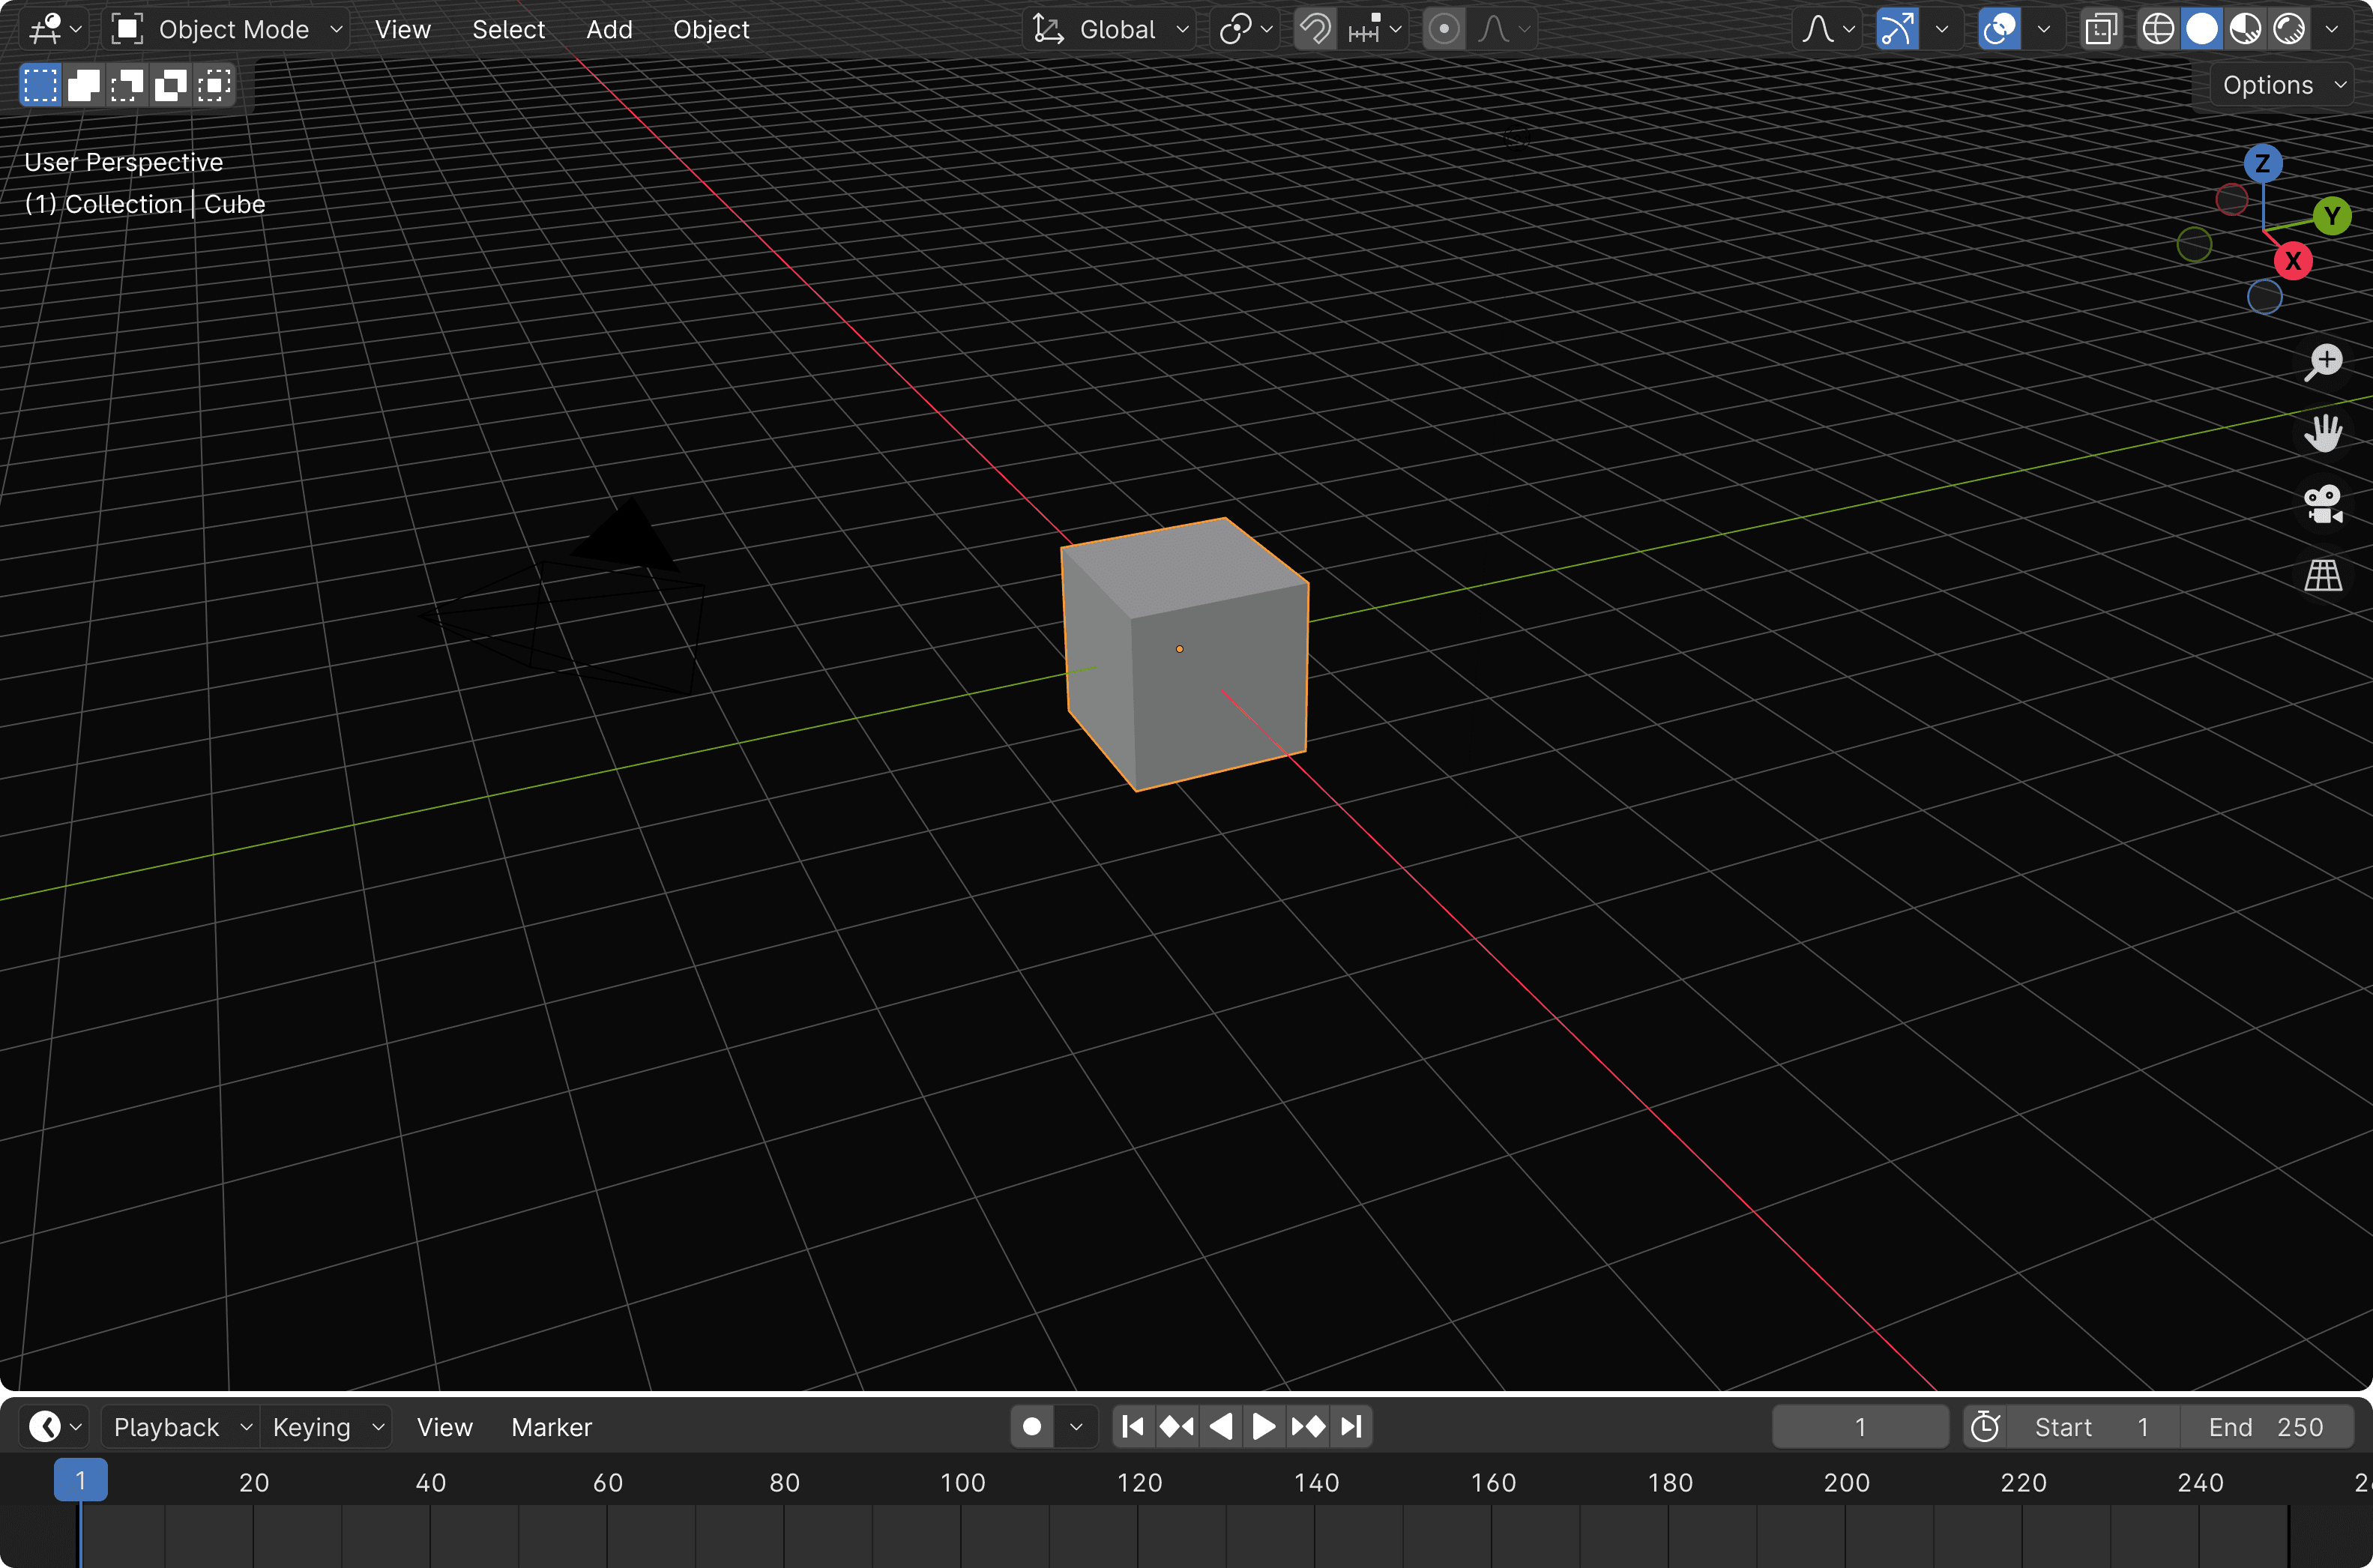Image resolution: width=2373 pixels, height=1568 pixels.
Task: Jump to the end frame
Action: (x=1351, y=1426)
